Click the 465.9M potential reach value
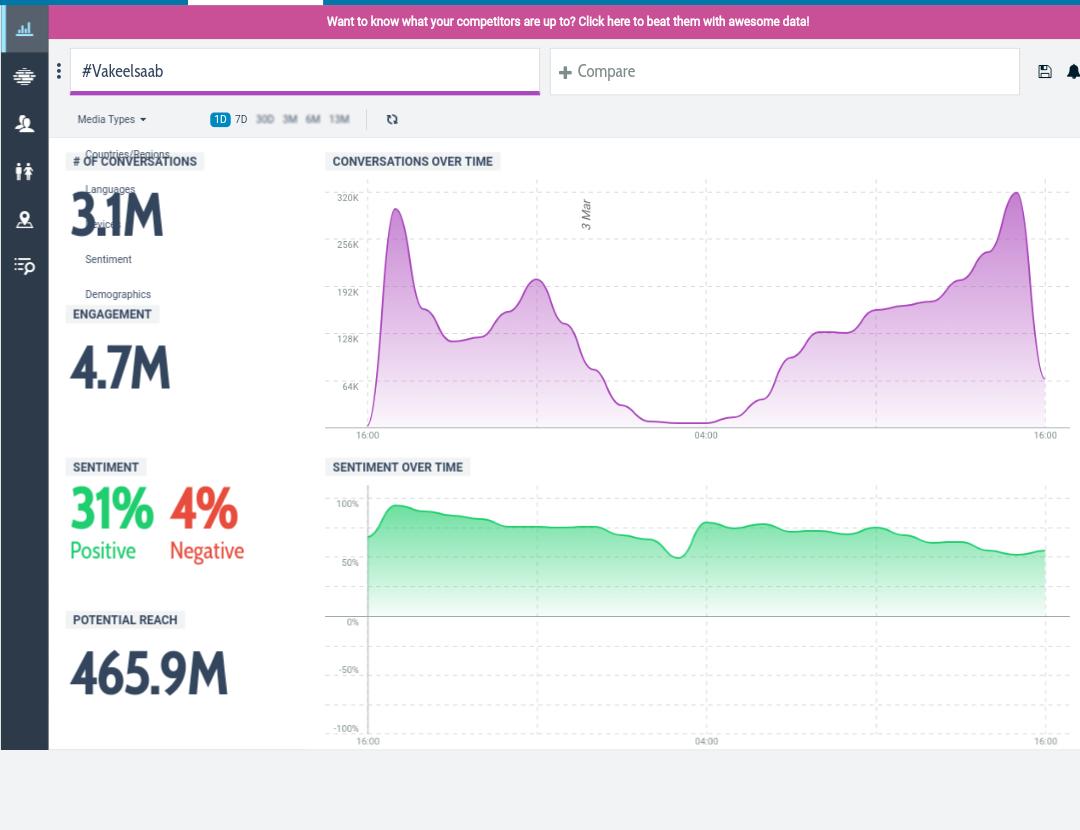1080x830 pixels. [x=149, y=673]
